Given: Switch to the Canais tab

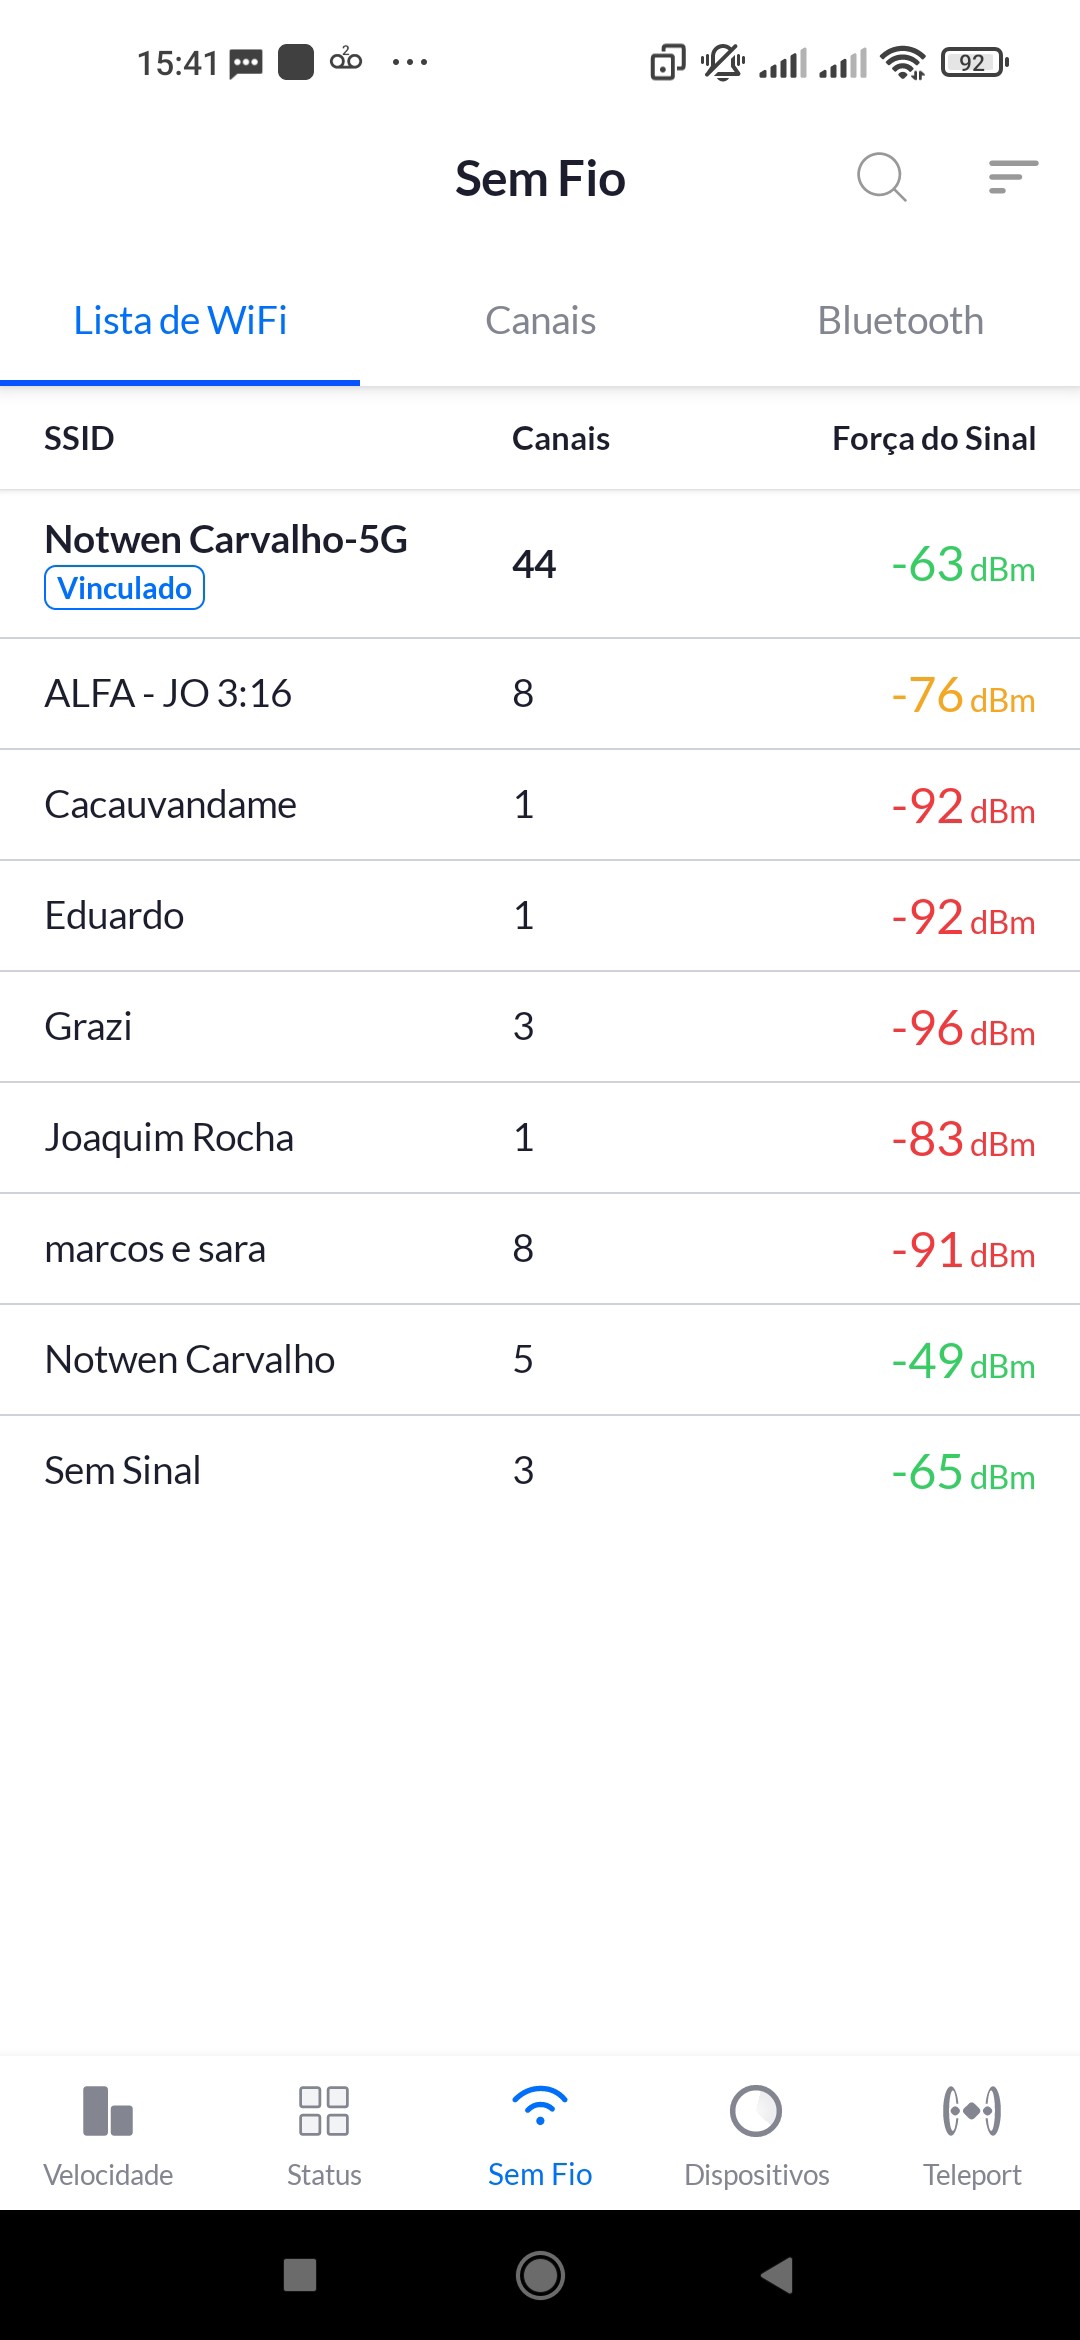Looking at the screenshot, I should 540,321.
